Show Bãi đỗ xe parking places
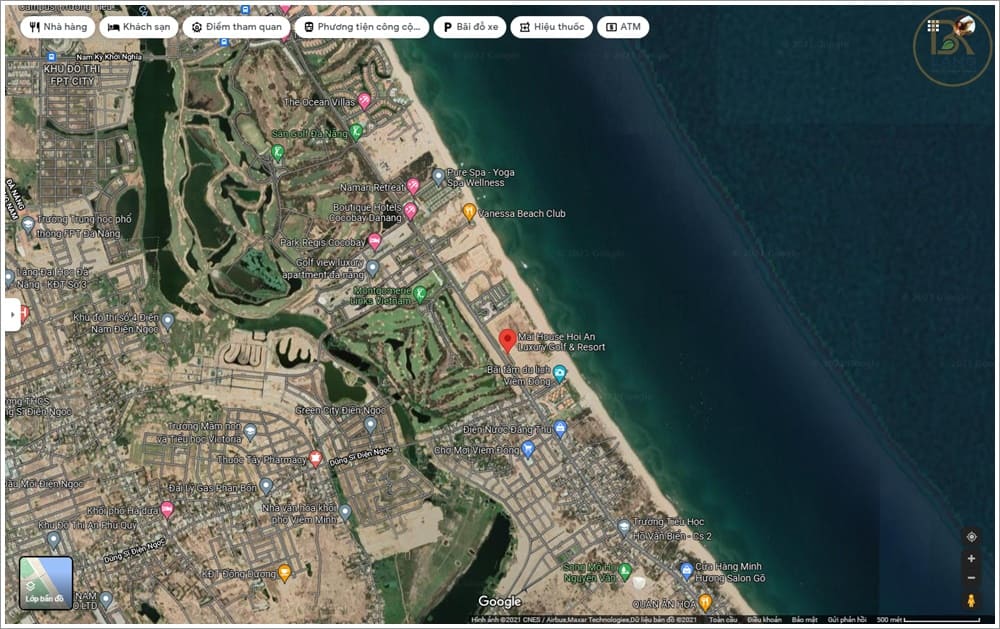This screenshot has width=1000, height=629. pyautogui.click(x=471, y=27)
